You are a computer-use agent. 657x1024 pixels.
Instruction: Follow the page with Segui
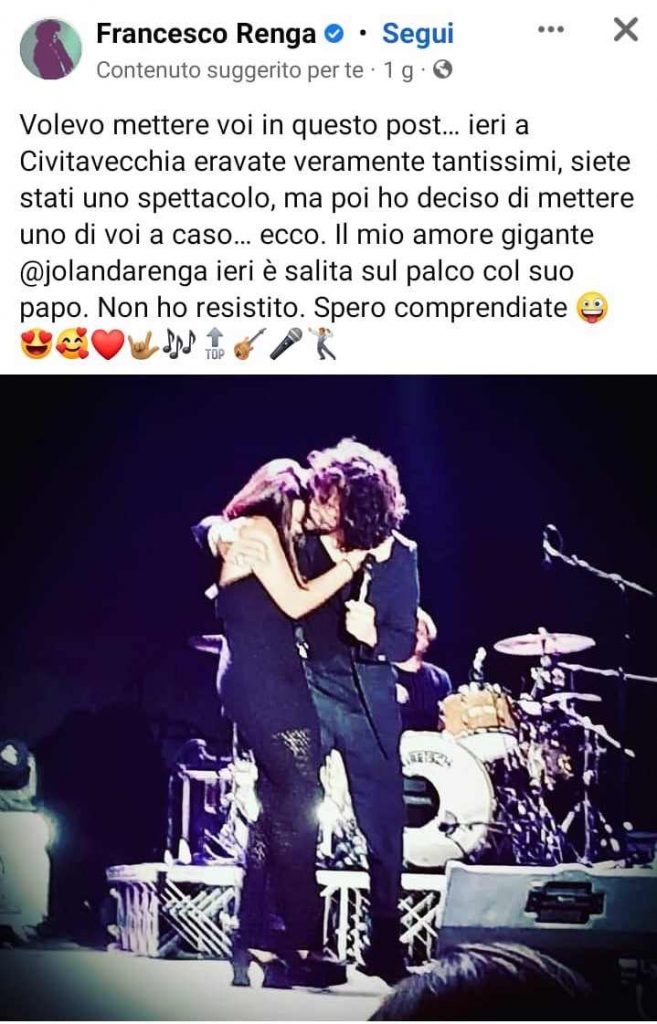click(418, 34)
